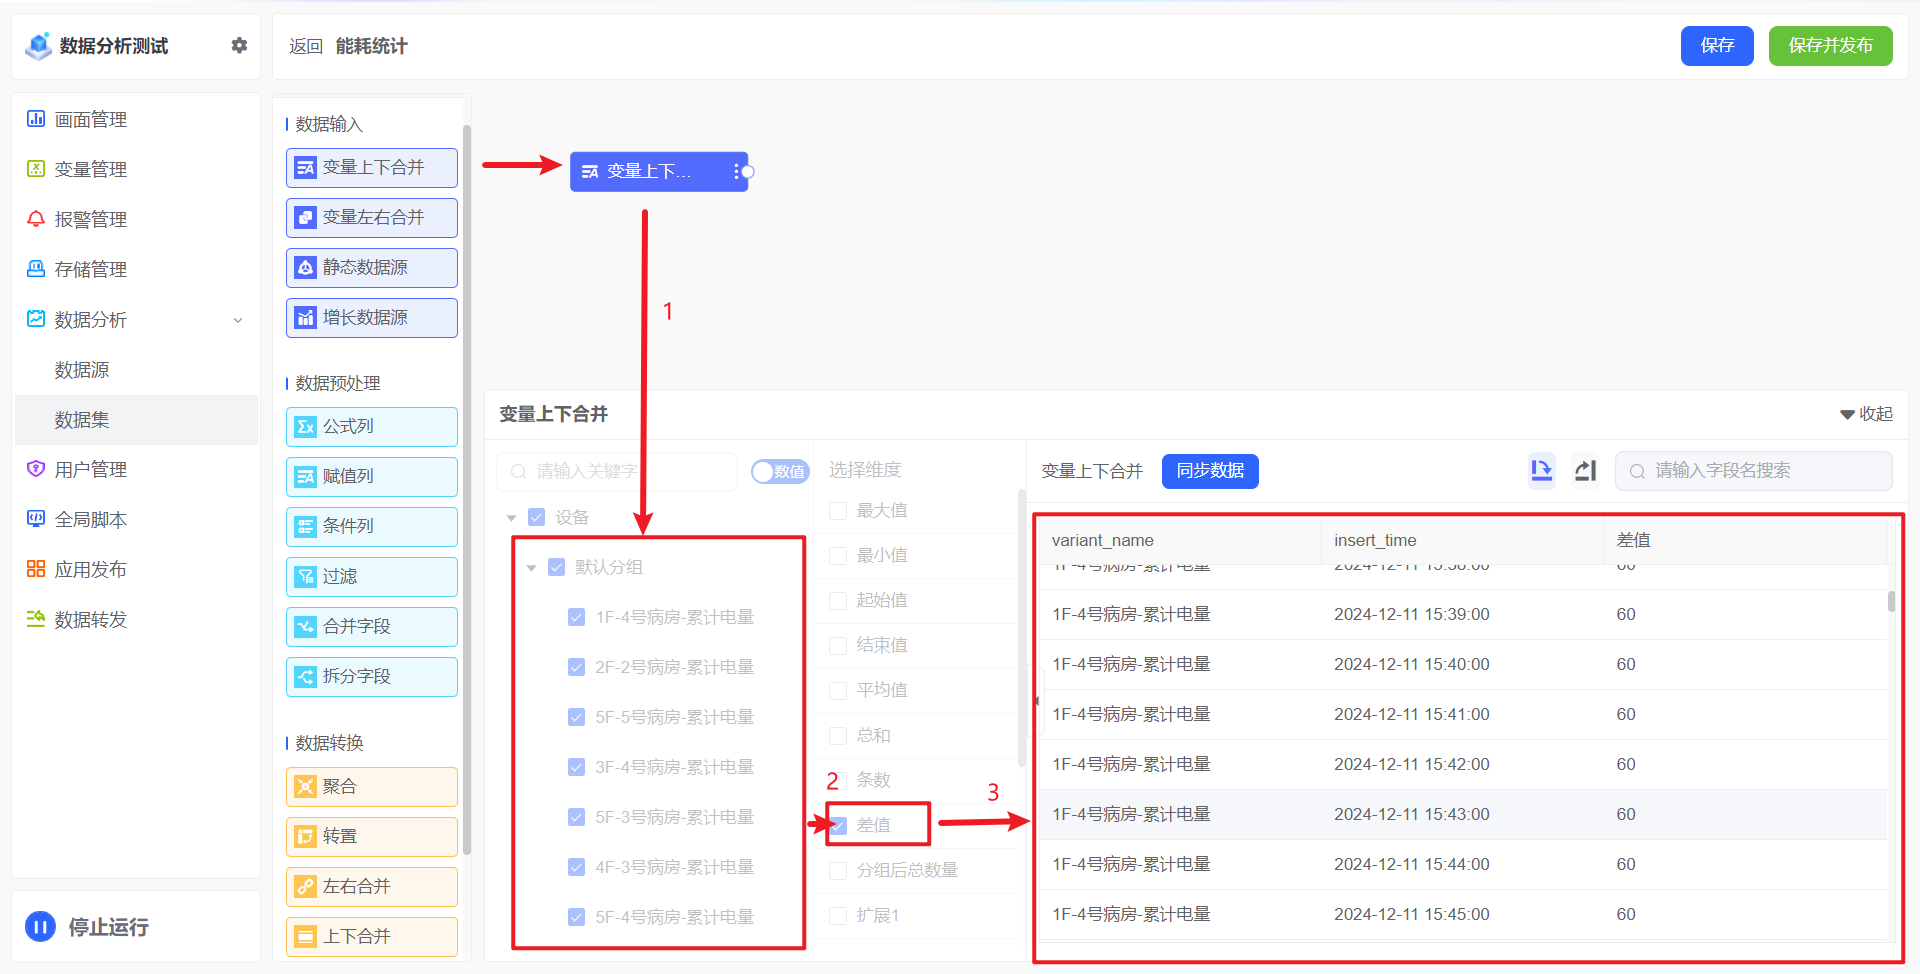This screenshot has width=1920, height=974.
Task: Click the 变量上下合并 data input icon
Action: point(306,168)
